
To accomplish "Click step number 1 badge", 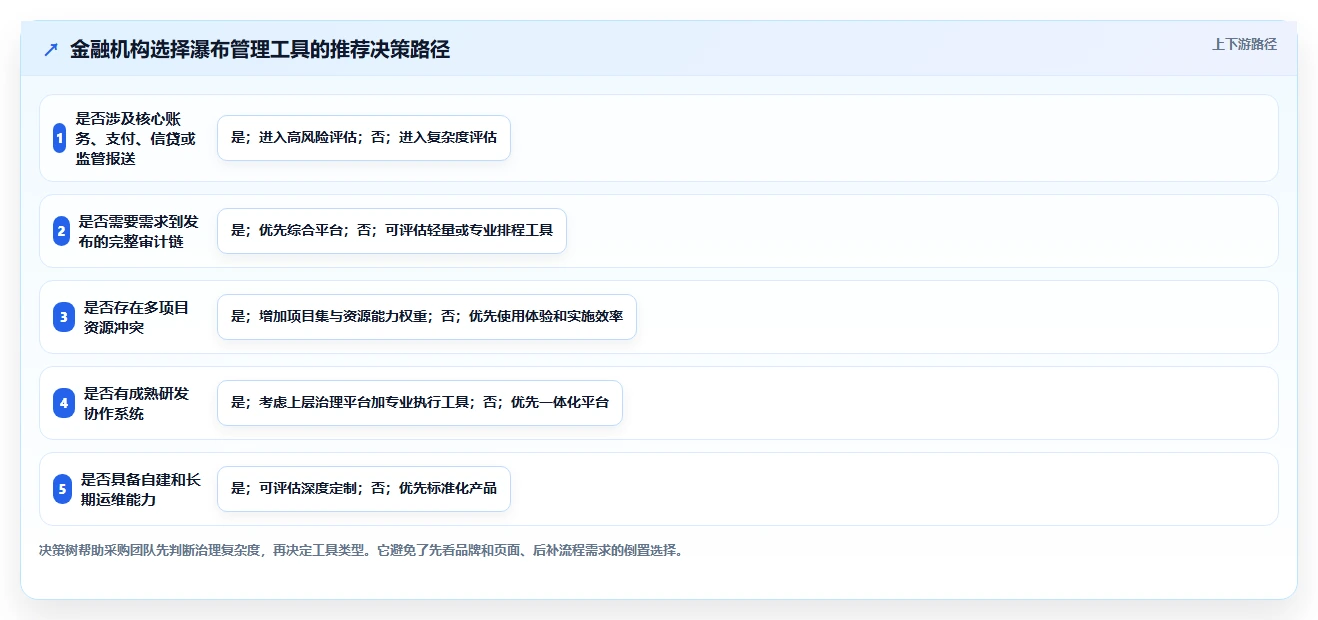I will click(x=60, y=138).
